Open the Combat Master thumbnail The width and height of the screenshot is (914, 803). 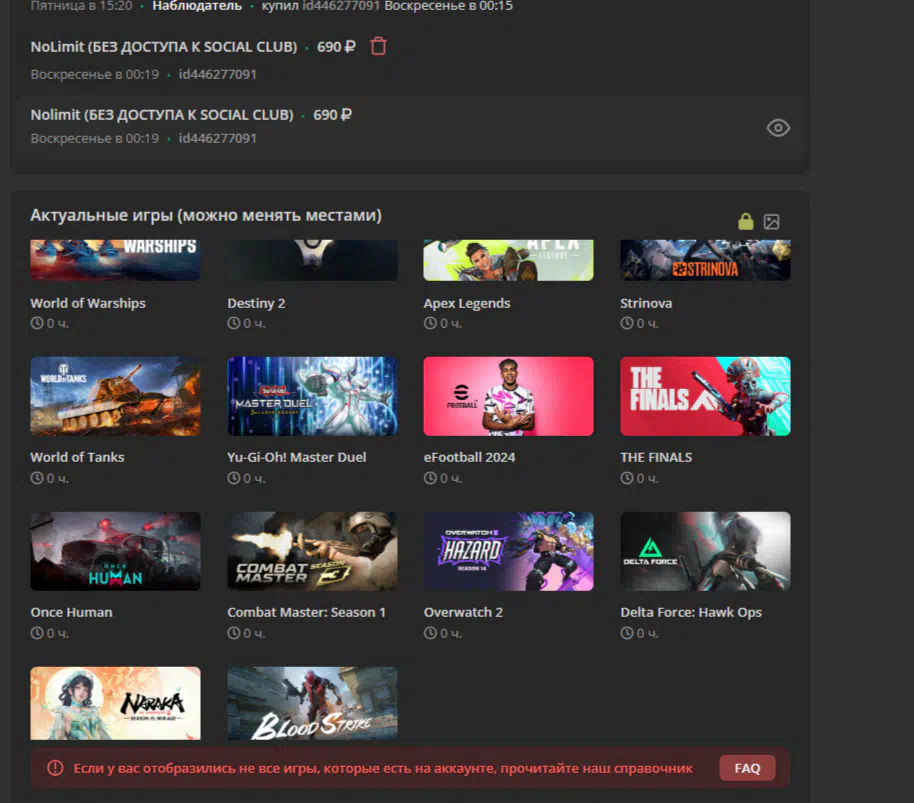coord(312,551)
